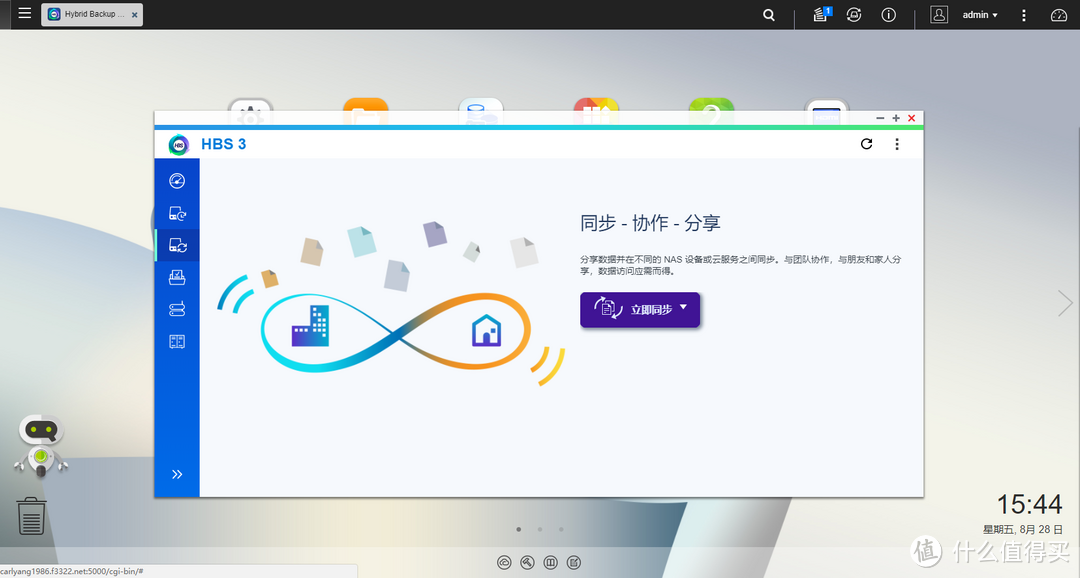Open the search magnifier in top bar
The height and width of the screenshot is (578, 1080).
[769, 14]
